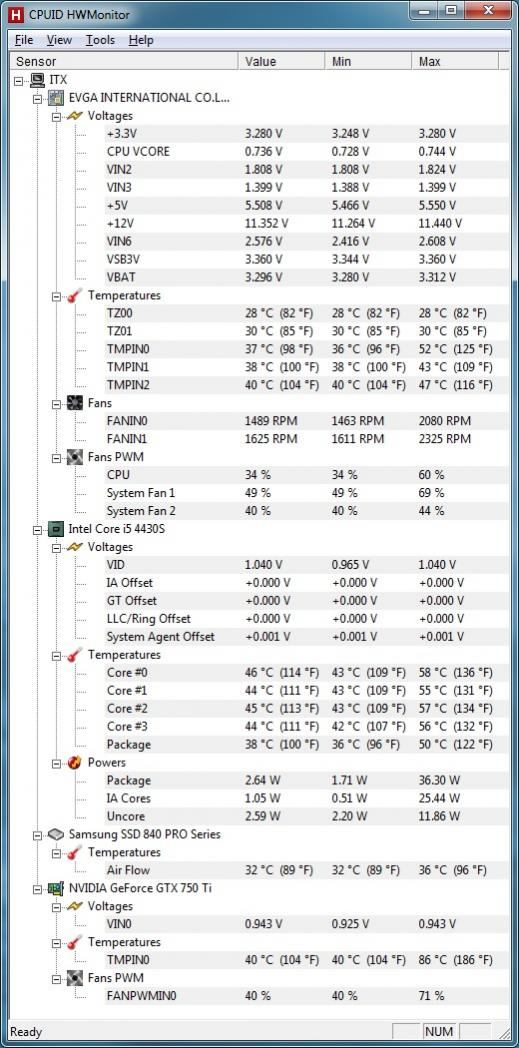Collapse the Samsung SSD 840 PRO Series node
The height and width of the screenshot is (1048, 519).
(37, 835)
